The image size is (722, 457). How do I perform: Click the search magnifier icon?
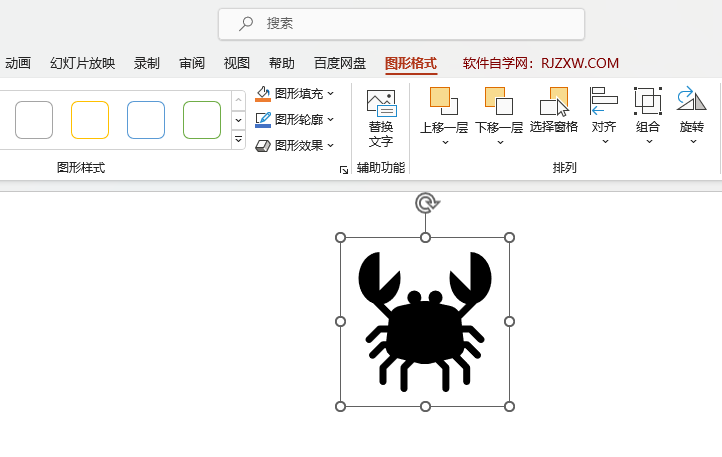pyautogui.click(x=246, y=23)
